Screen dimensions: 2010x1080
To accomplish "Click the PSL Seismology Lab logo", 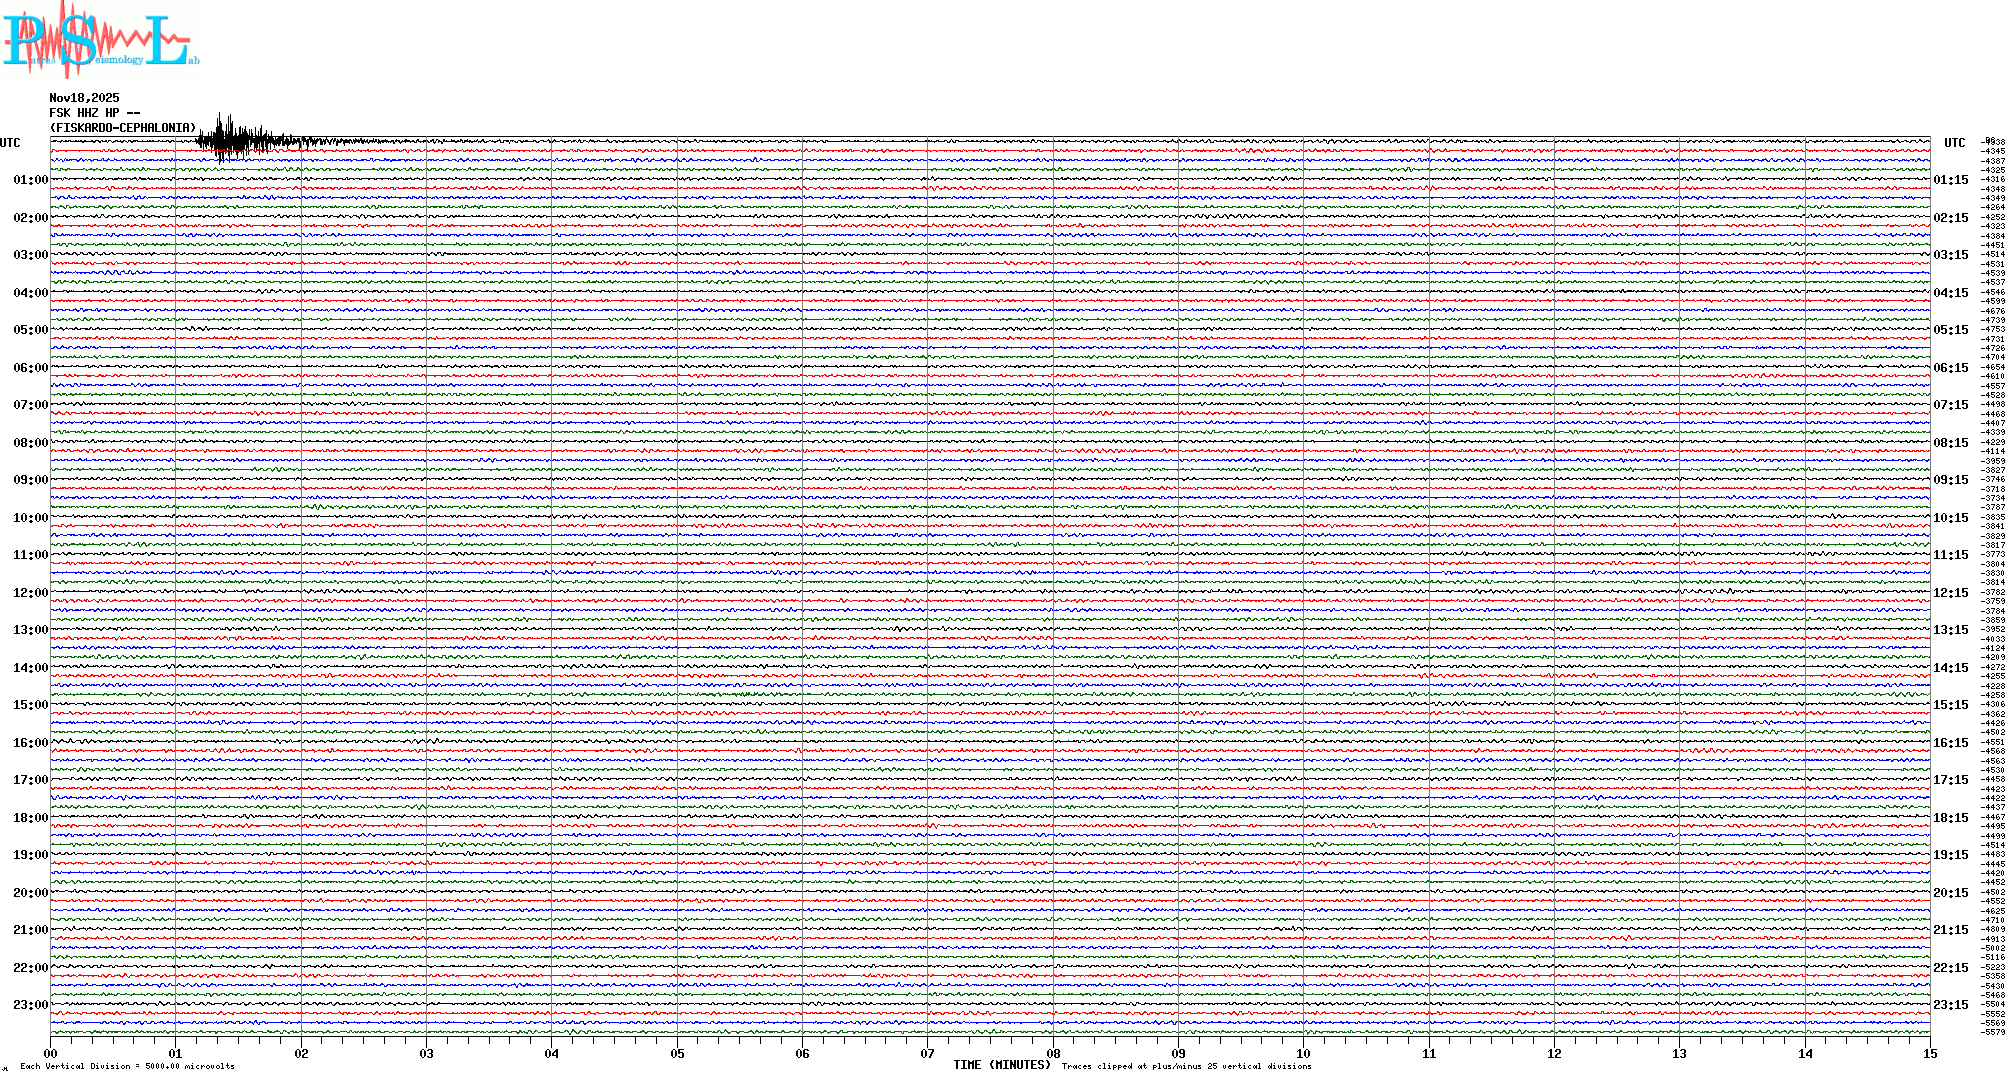I will [x=100, y=40].
